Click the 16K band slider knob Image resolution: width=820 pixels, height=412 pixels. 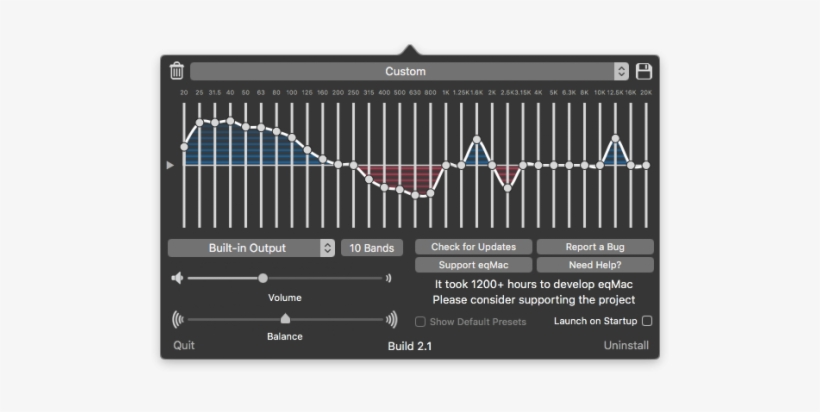pos(631,165)
